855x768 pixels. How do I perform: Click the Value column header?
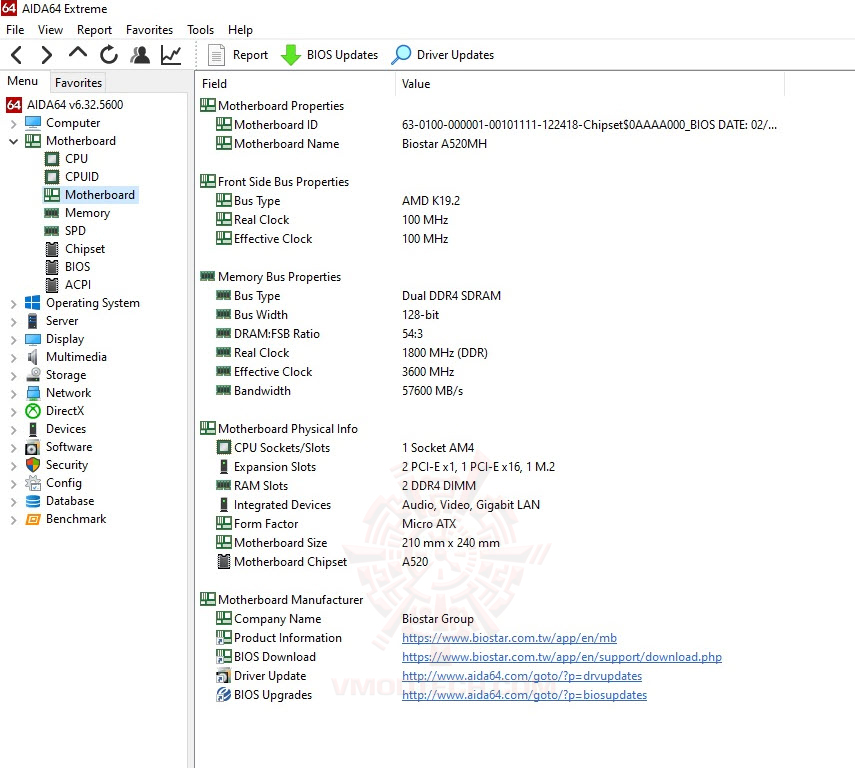tap(590, 83)
